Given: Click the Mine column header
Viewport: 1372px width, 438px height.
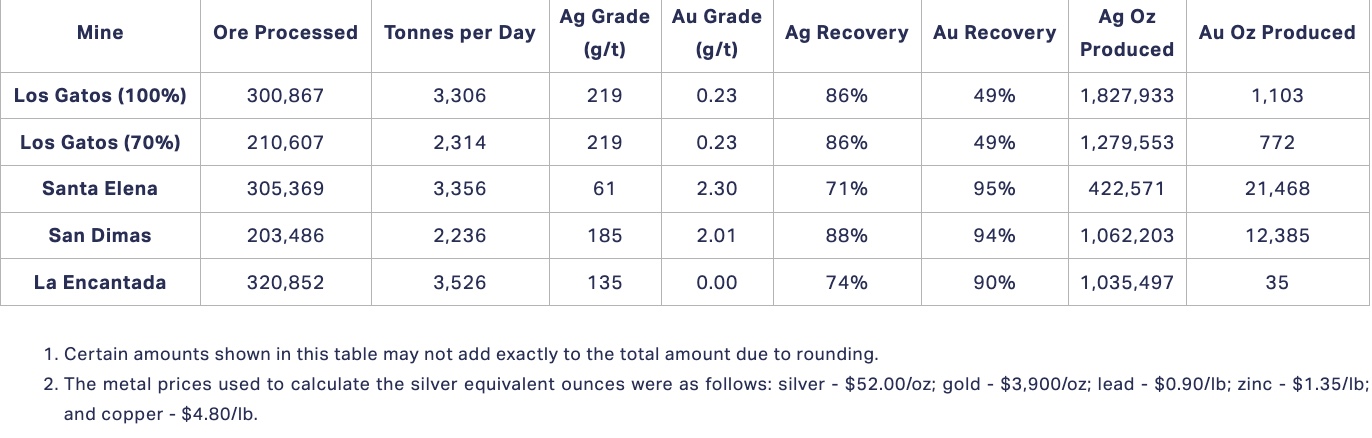Looking at the screenshot, I should point(100,33).
